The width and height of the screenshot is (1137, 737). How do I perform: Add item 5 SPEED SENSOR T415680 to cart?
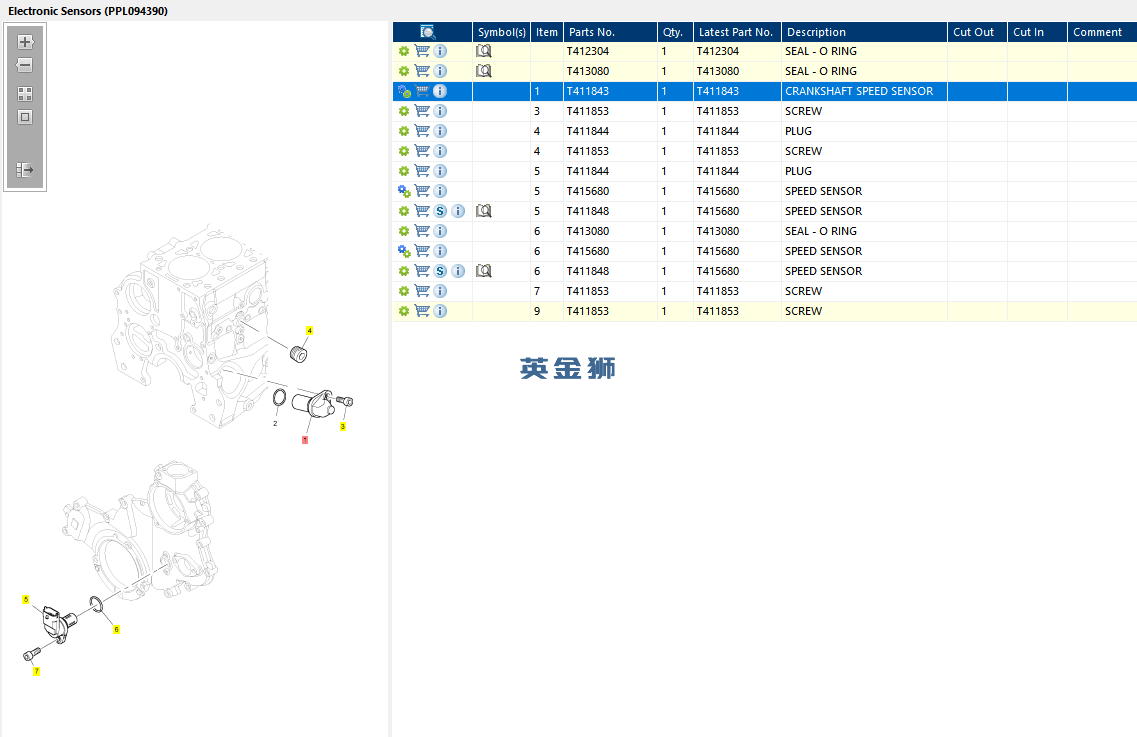[x=422, y=191]
